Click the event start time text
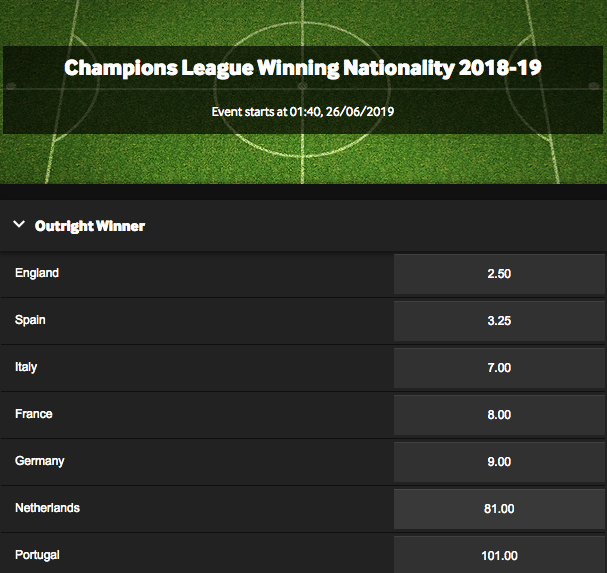Viewport: 607px width, 573px height. (x=303, y=112)
